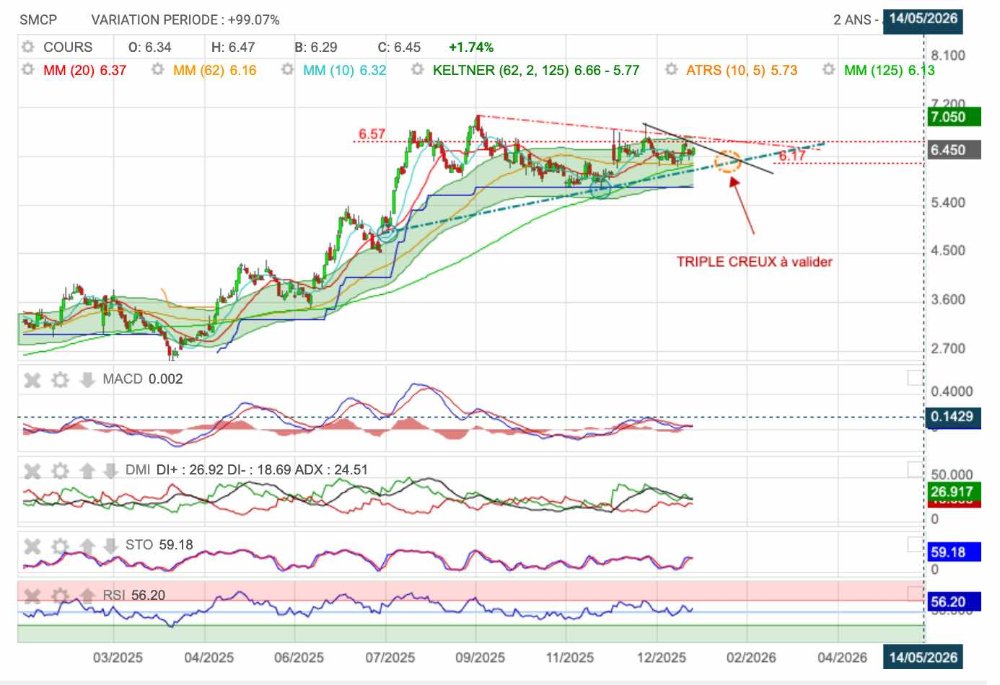
Task: Move STO panel up with arrow
Action: click(x=87, y=546)
